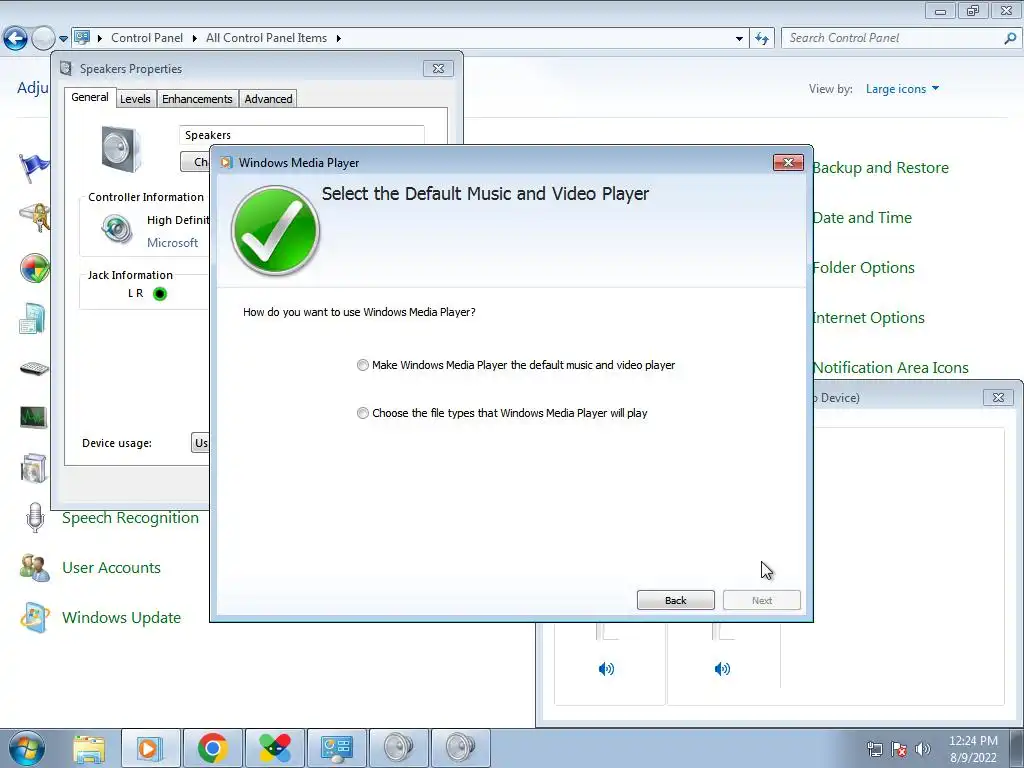Open User Accounts

tap(112, 568)
